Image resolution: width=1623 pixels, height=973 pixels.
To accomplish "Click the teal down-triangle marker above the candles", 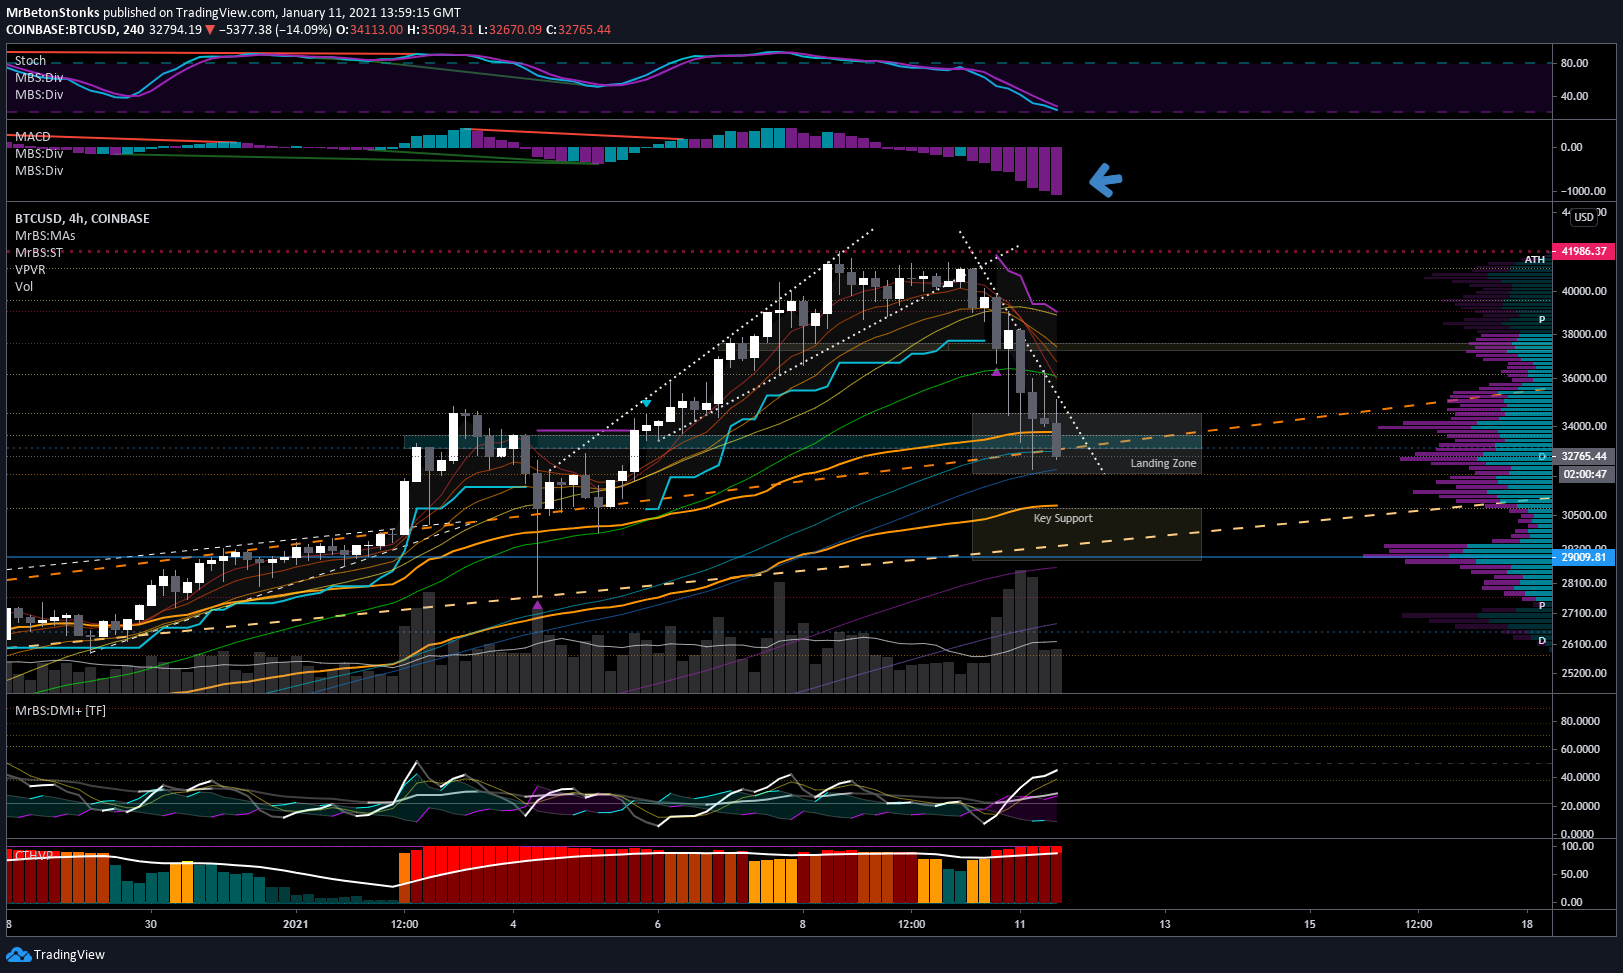I will point(647,403).
